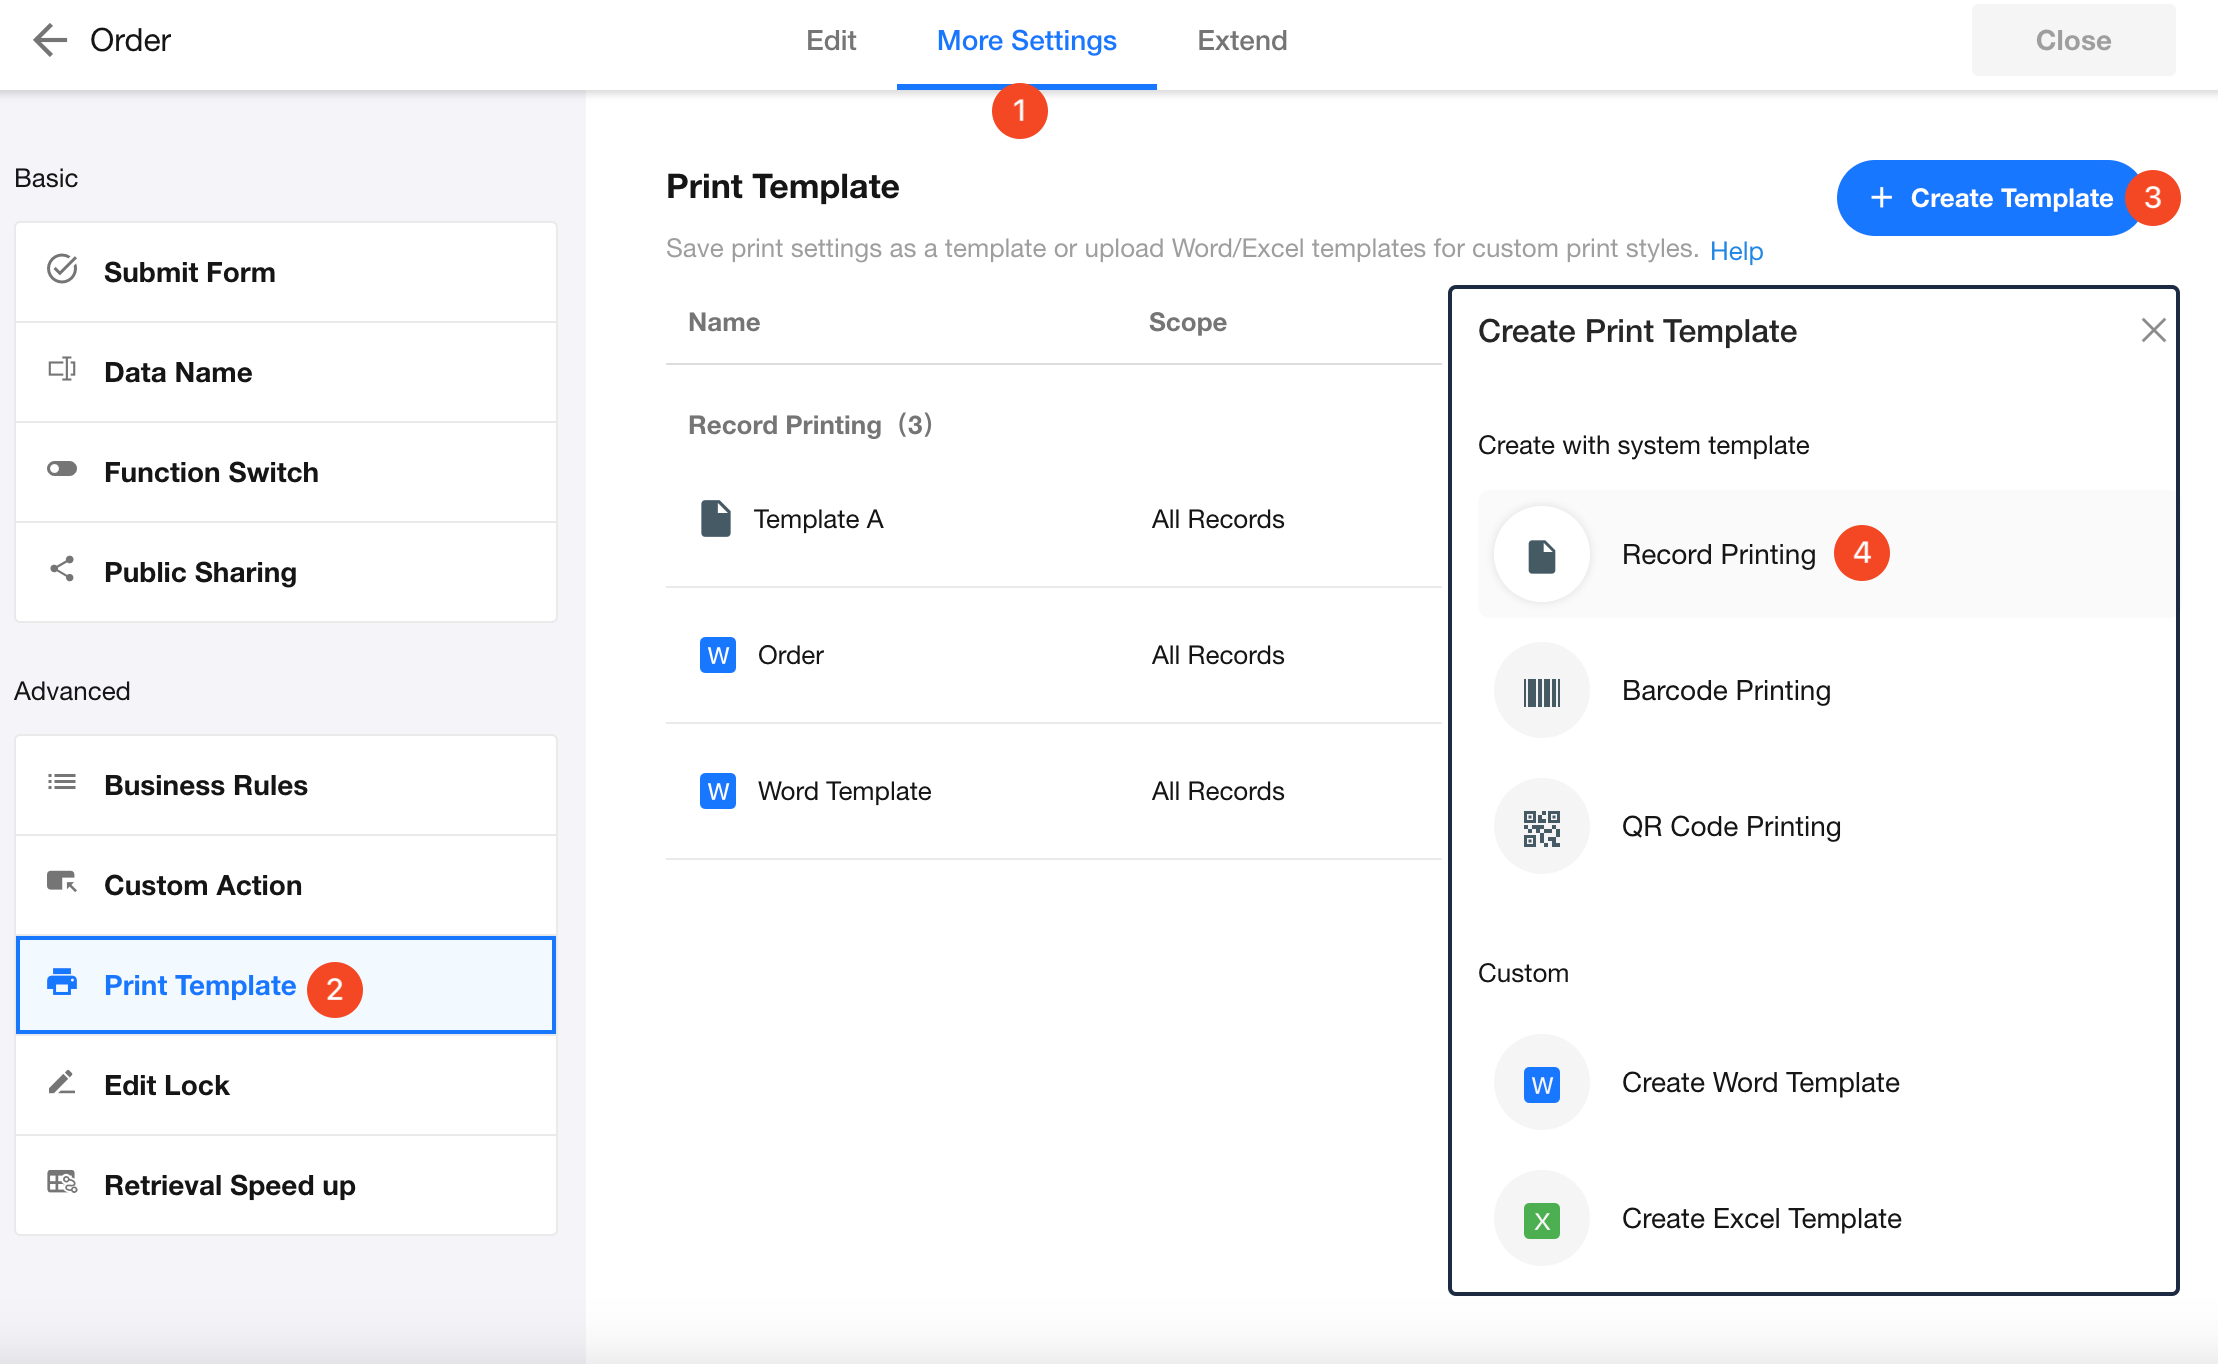Image resolution: width=2218 pixels, height=1364 pixels.
Task: Open the Help link
Action: (1736, 251)
